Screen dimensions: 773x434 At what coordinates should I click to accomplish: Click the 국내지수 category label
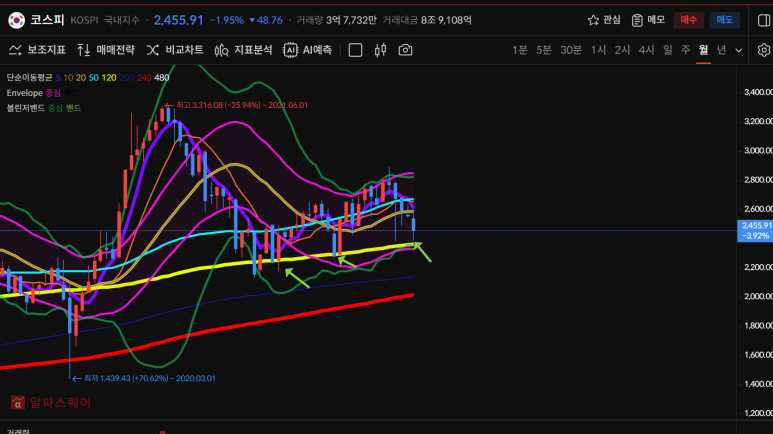[x=122, y=20]
